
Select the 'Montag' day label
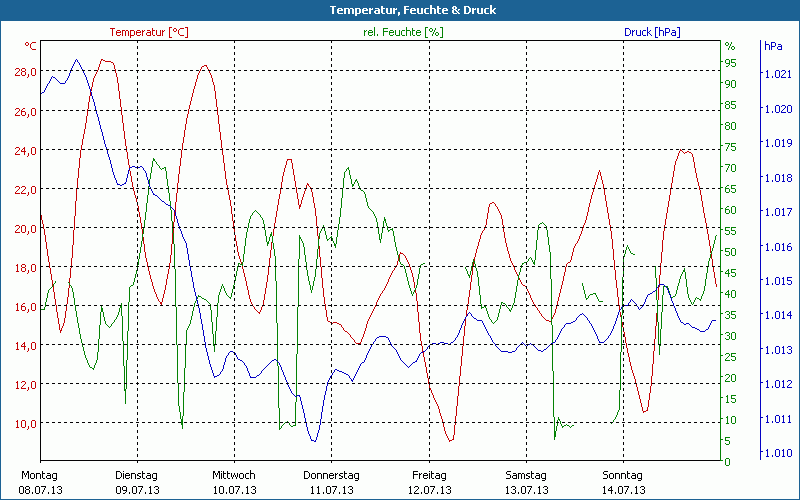(x=39, y=475)
